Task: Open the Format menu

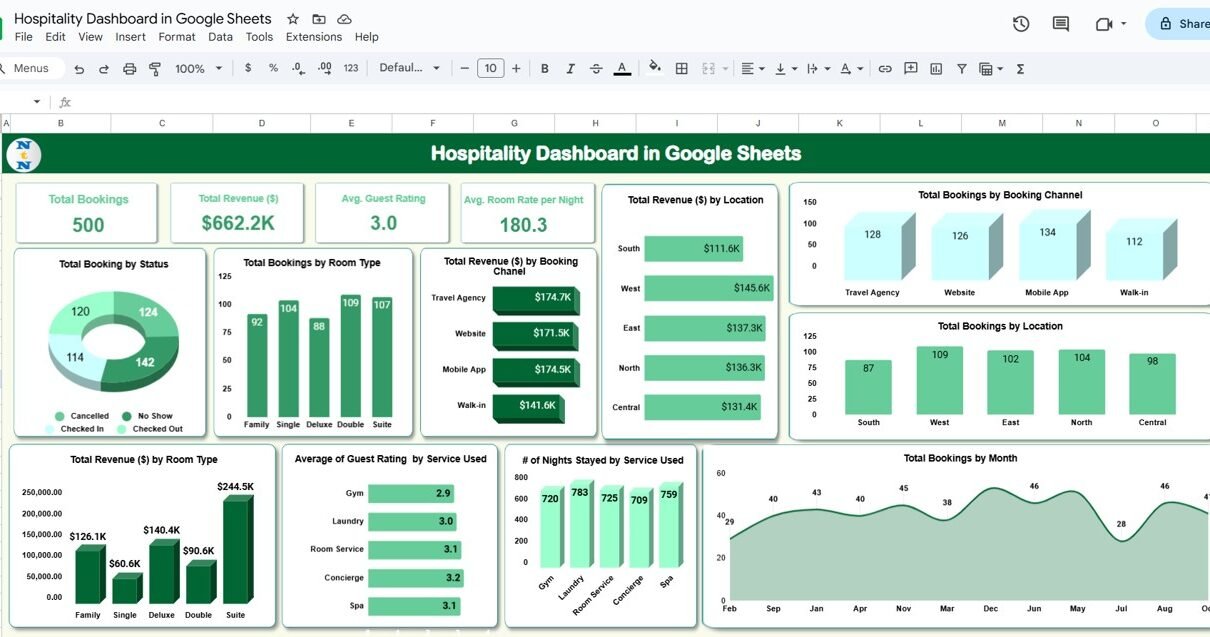Action: [x=177, y=37]
